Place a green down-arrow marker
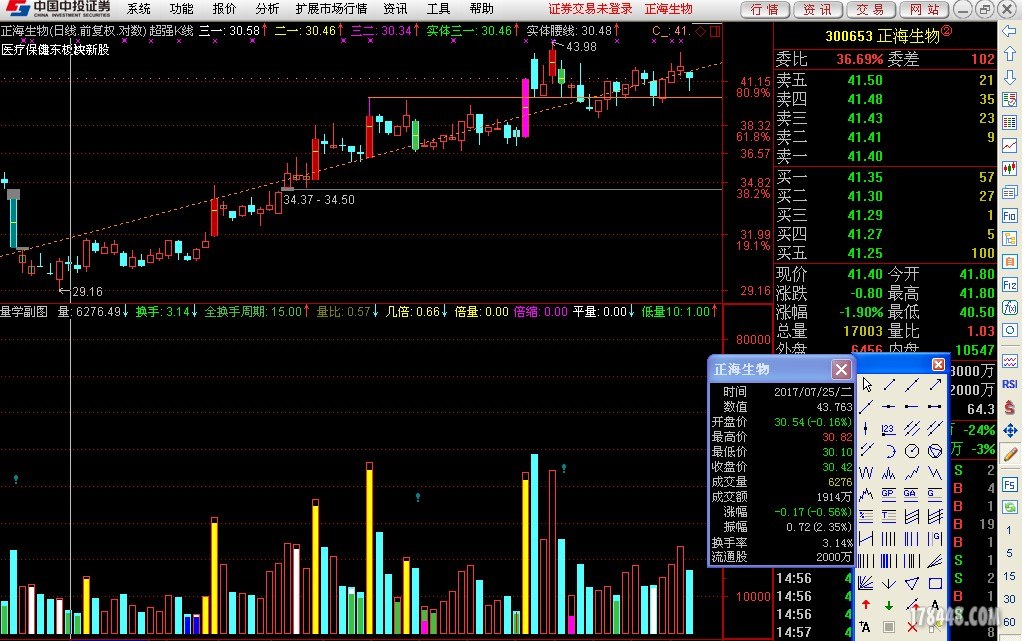 [889, 605]
